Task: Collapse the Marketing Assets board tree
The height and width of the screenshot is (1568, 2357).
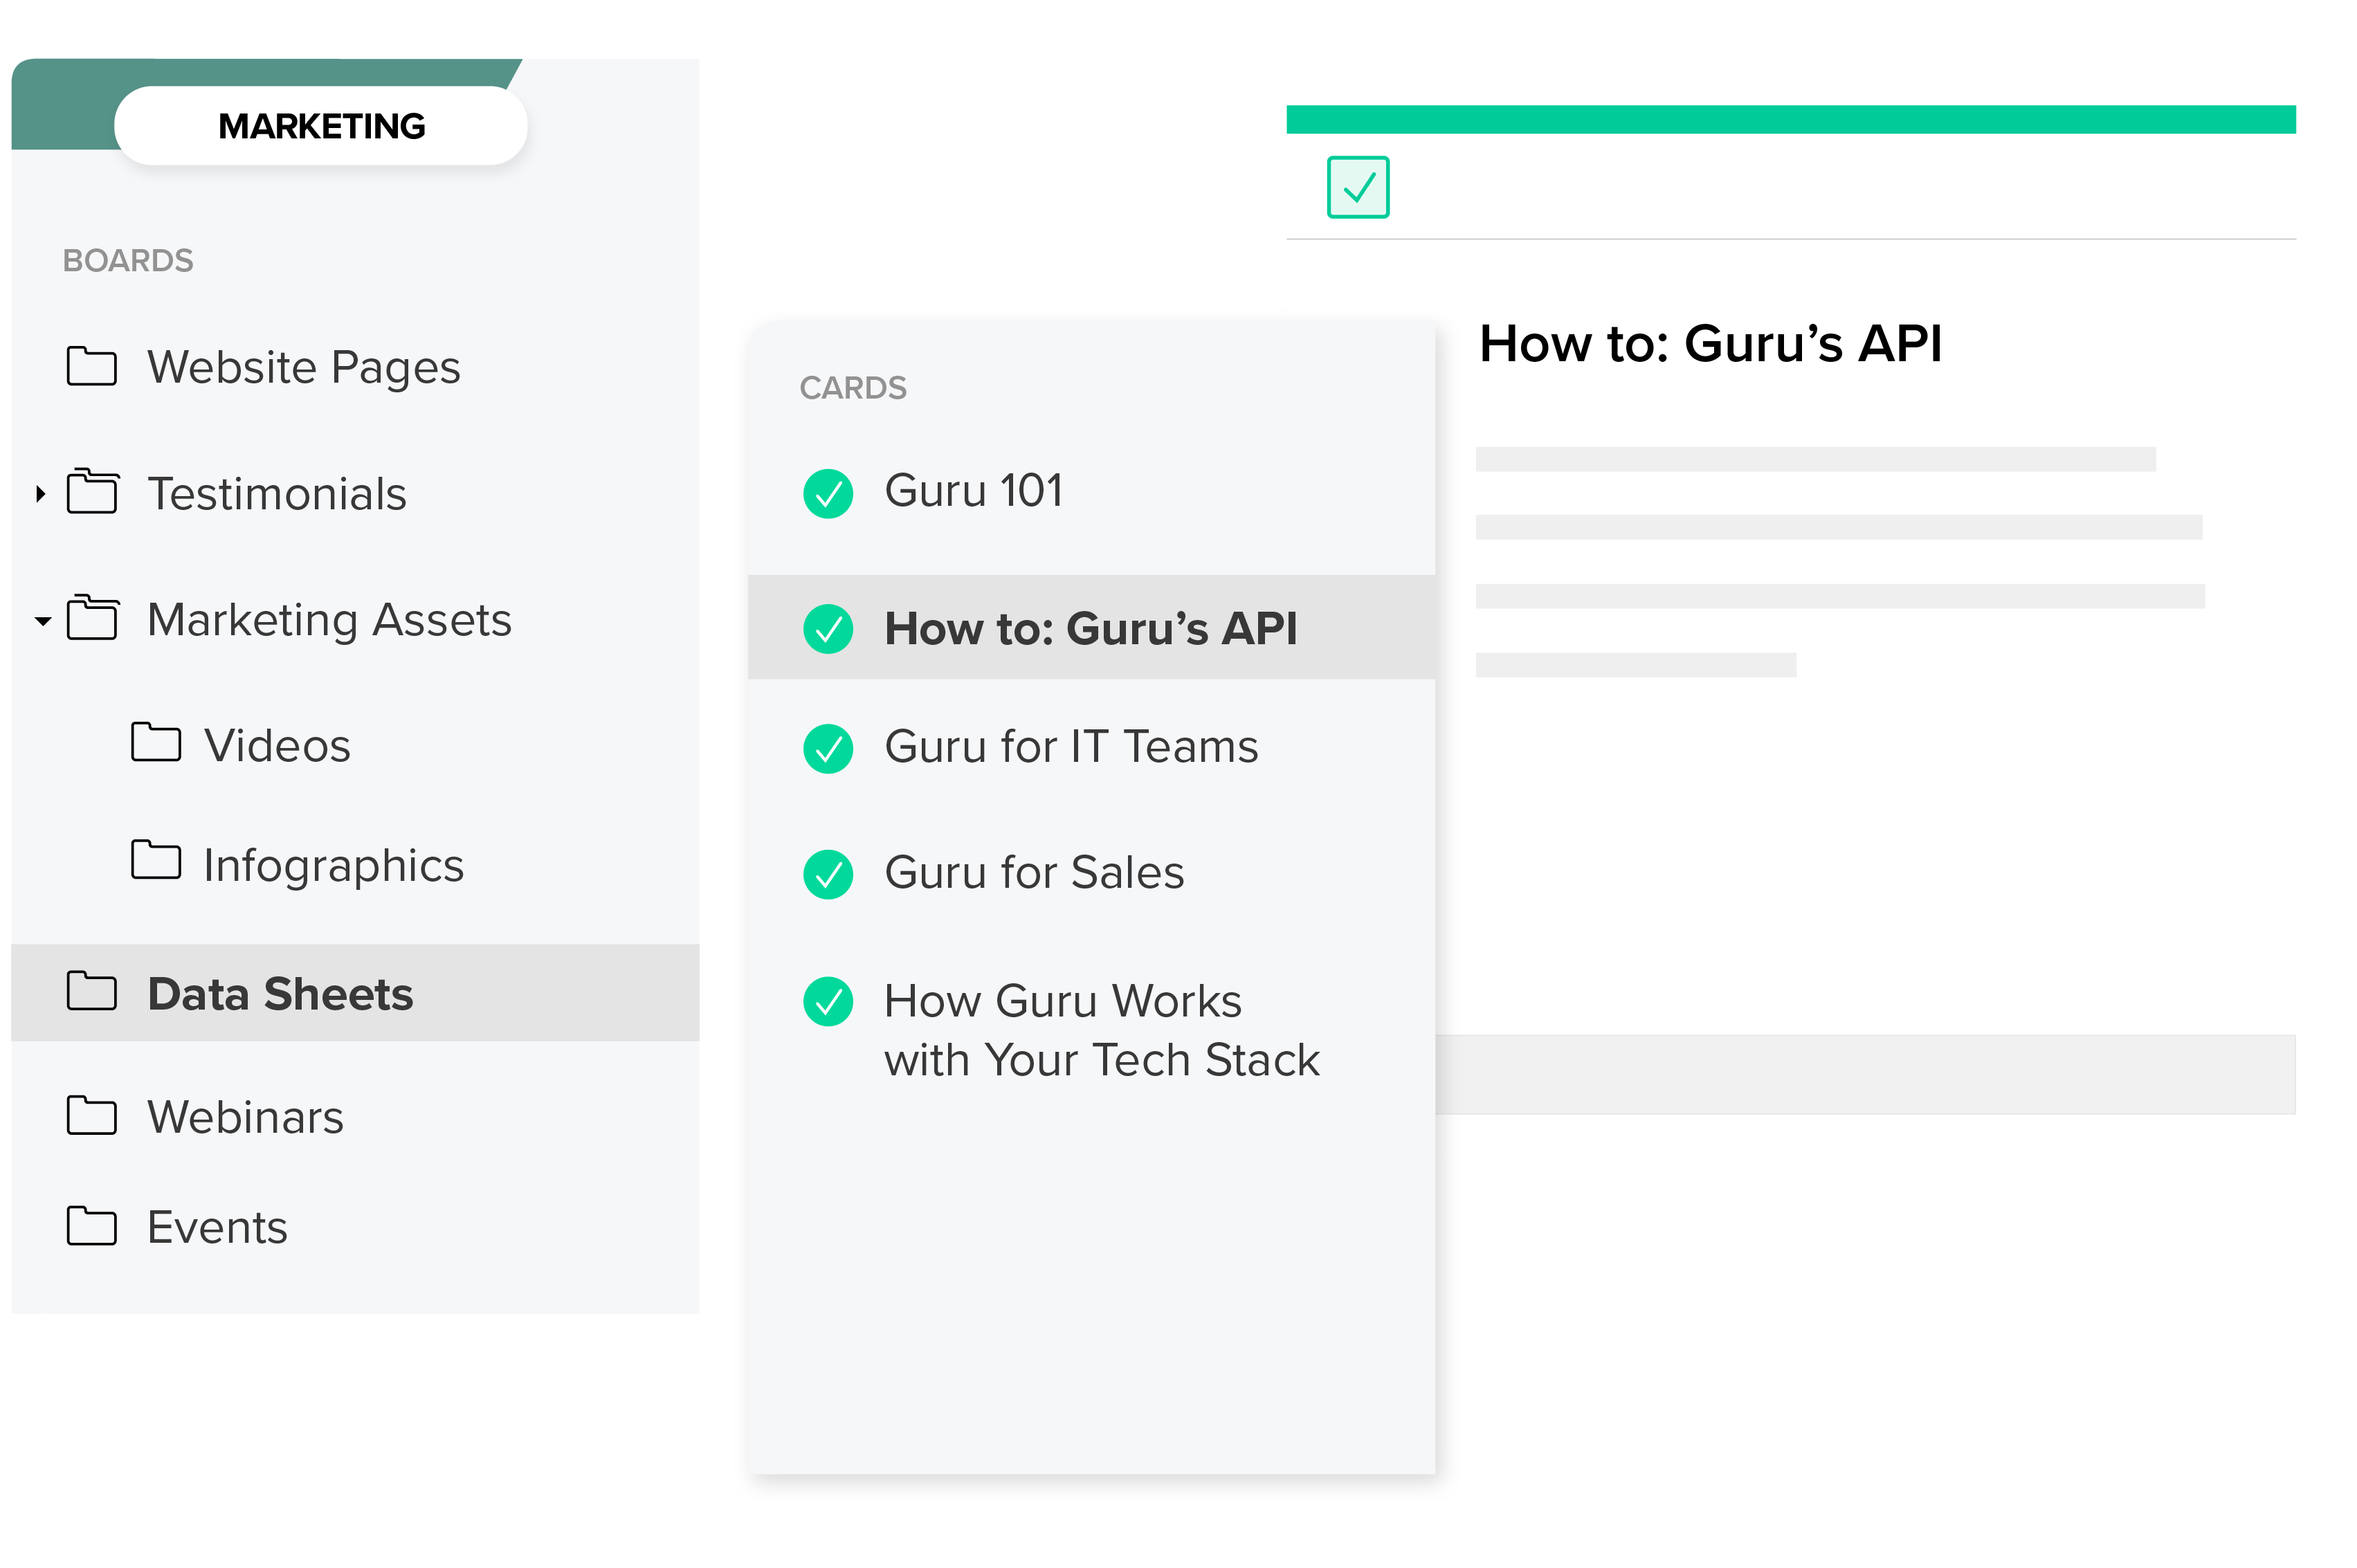Action: click(42, 621)
